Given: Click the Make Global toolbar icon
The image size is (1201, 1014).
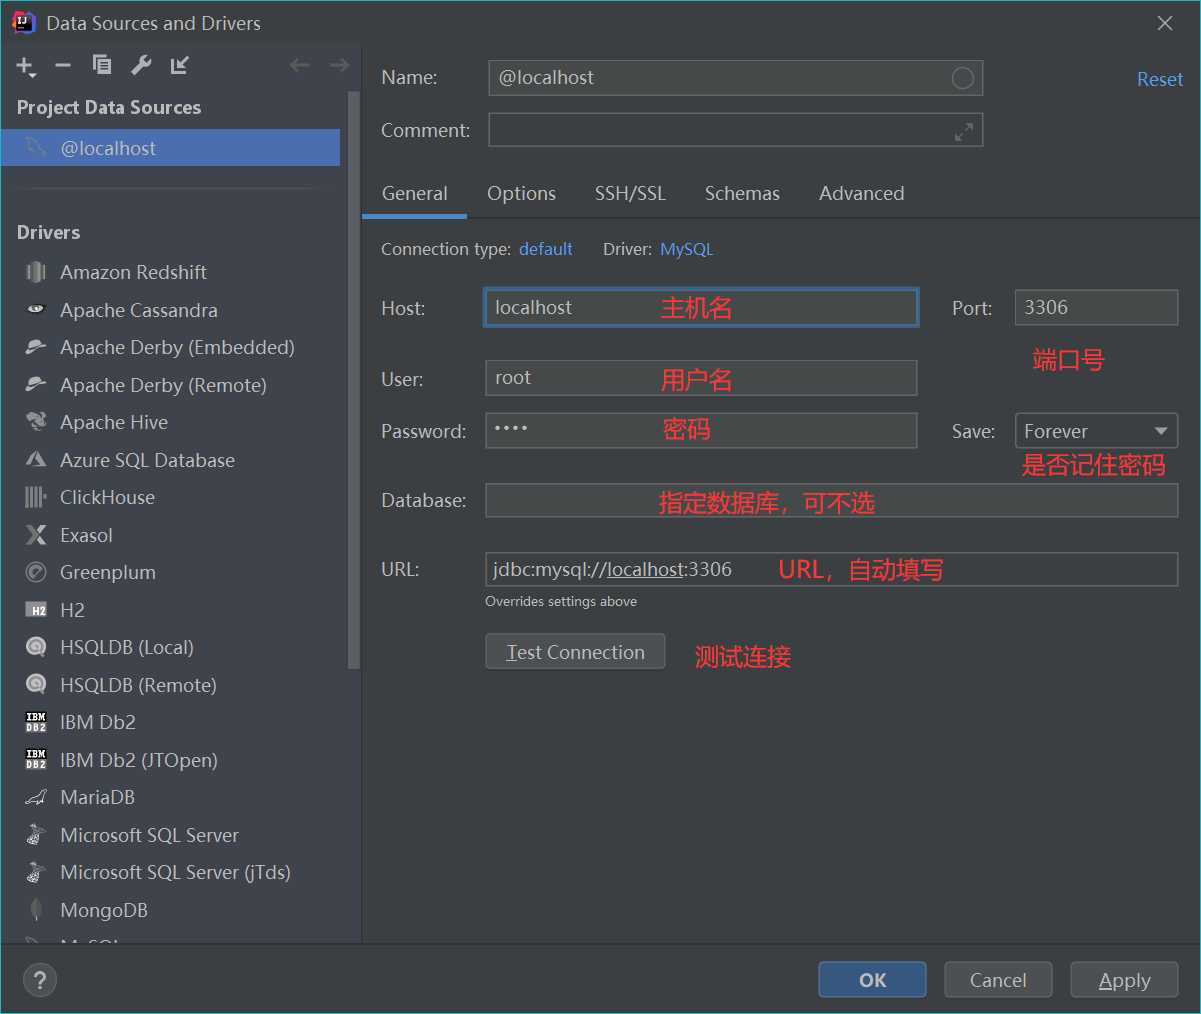Looking at the screenshot, I should coord(180,65).
